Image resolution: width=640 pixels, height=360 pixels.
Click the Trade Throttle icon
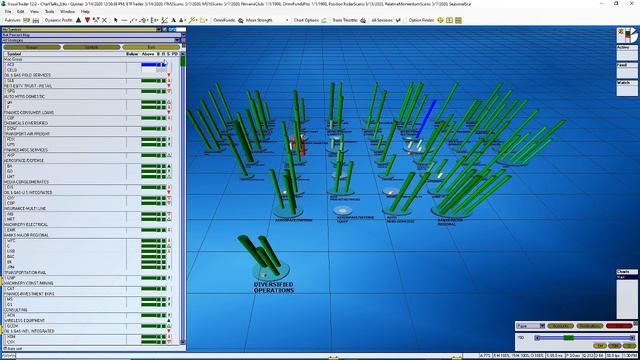[363, 20]
